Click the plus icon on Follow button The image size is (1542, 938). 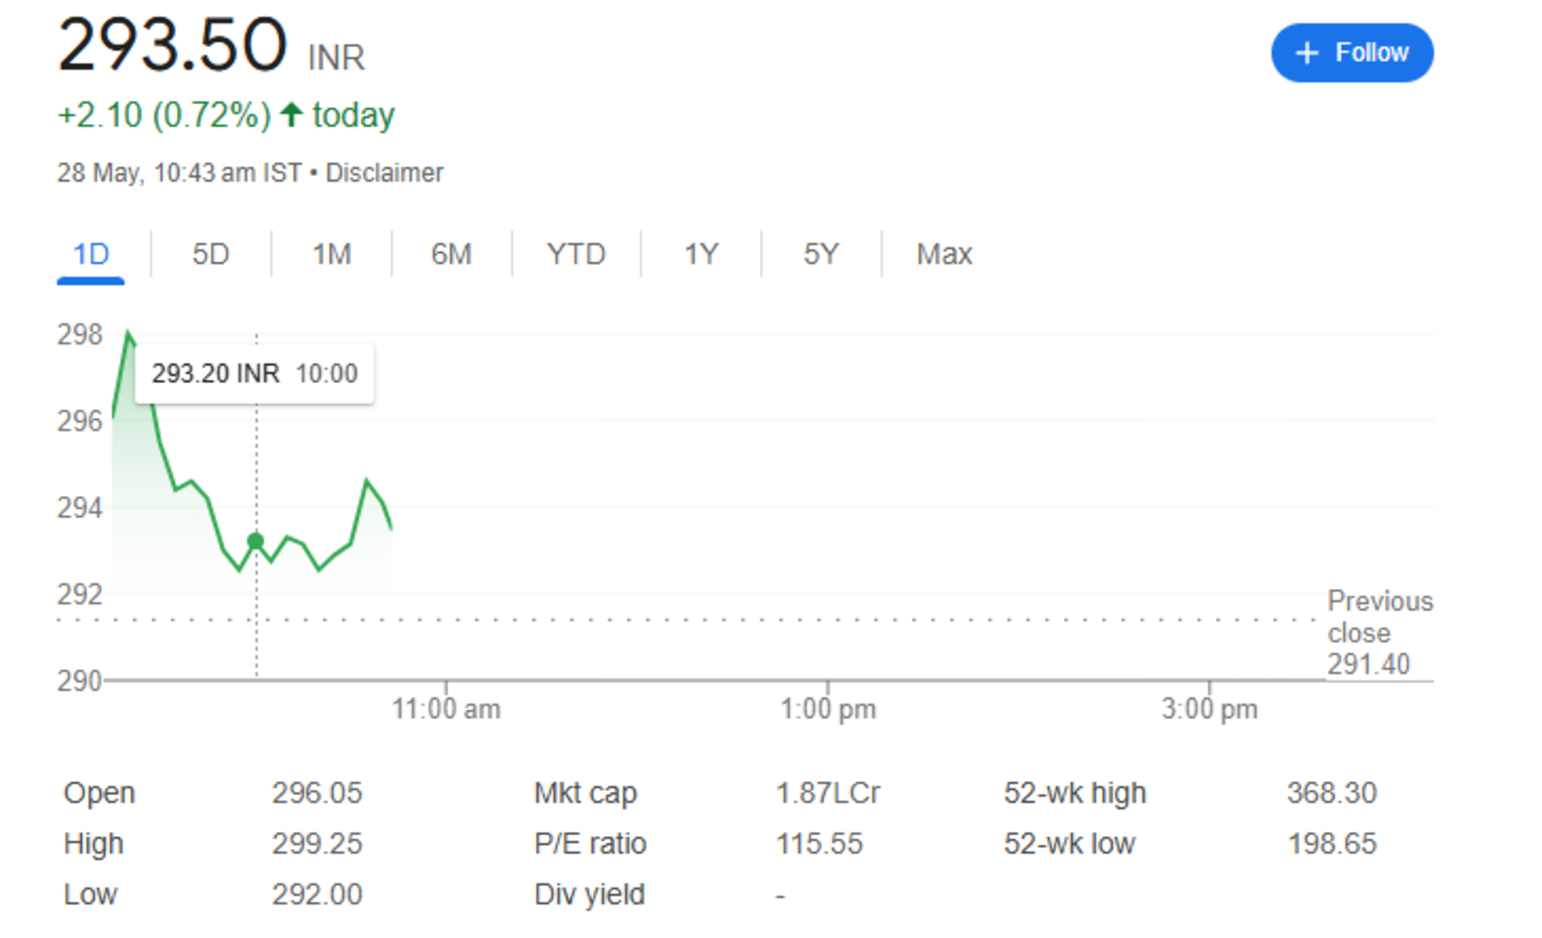point(1306,52)
